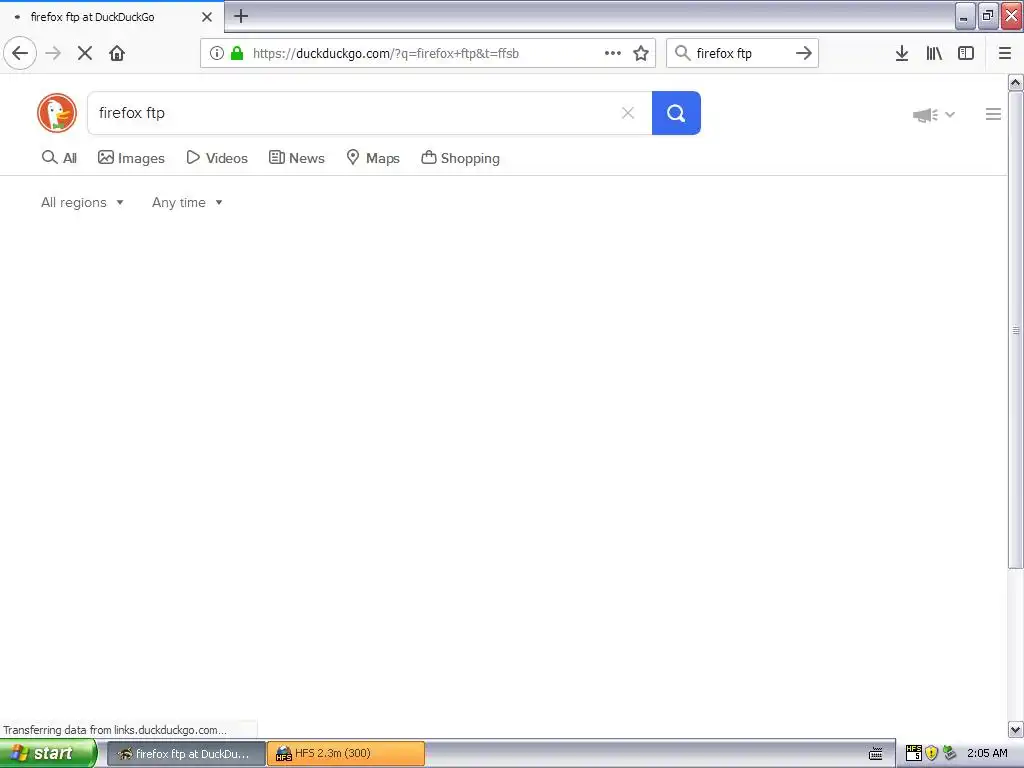Bookmark this page with the star
The image size is (1024, 768).
pos(641,53)
